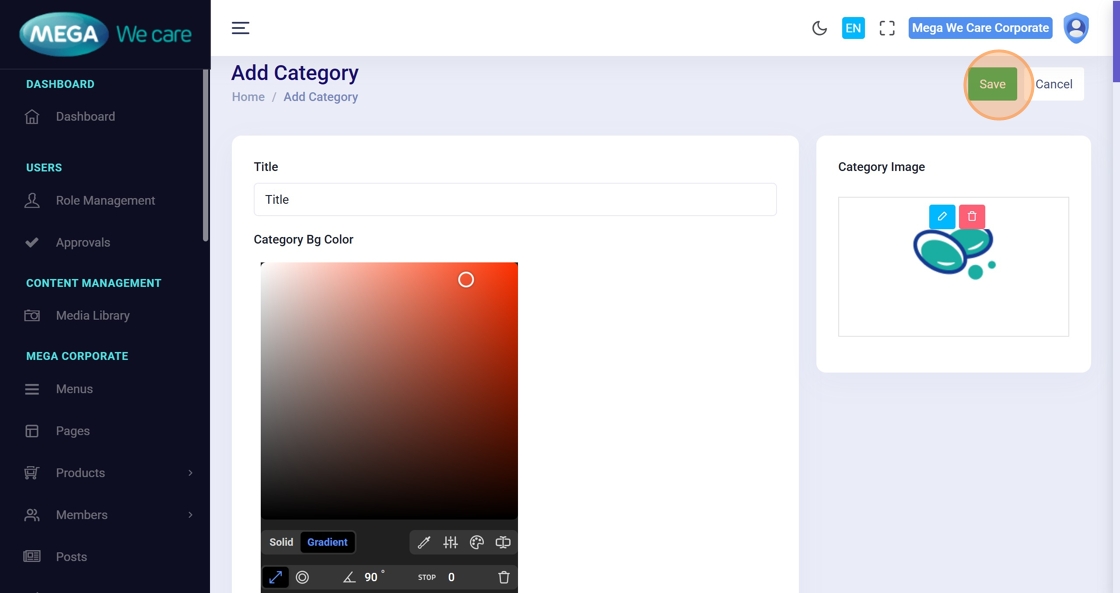1120x593 pixels.
Task: Click the Save button
Action: coord(992,84)
